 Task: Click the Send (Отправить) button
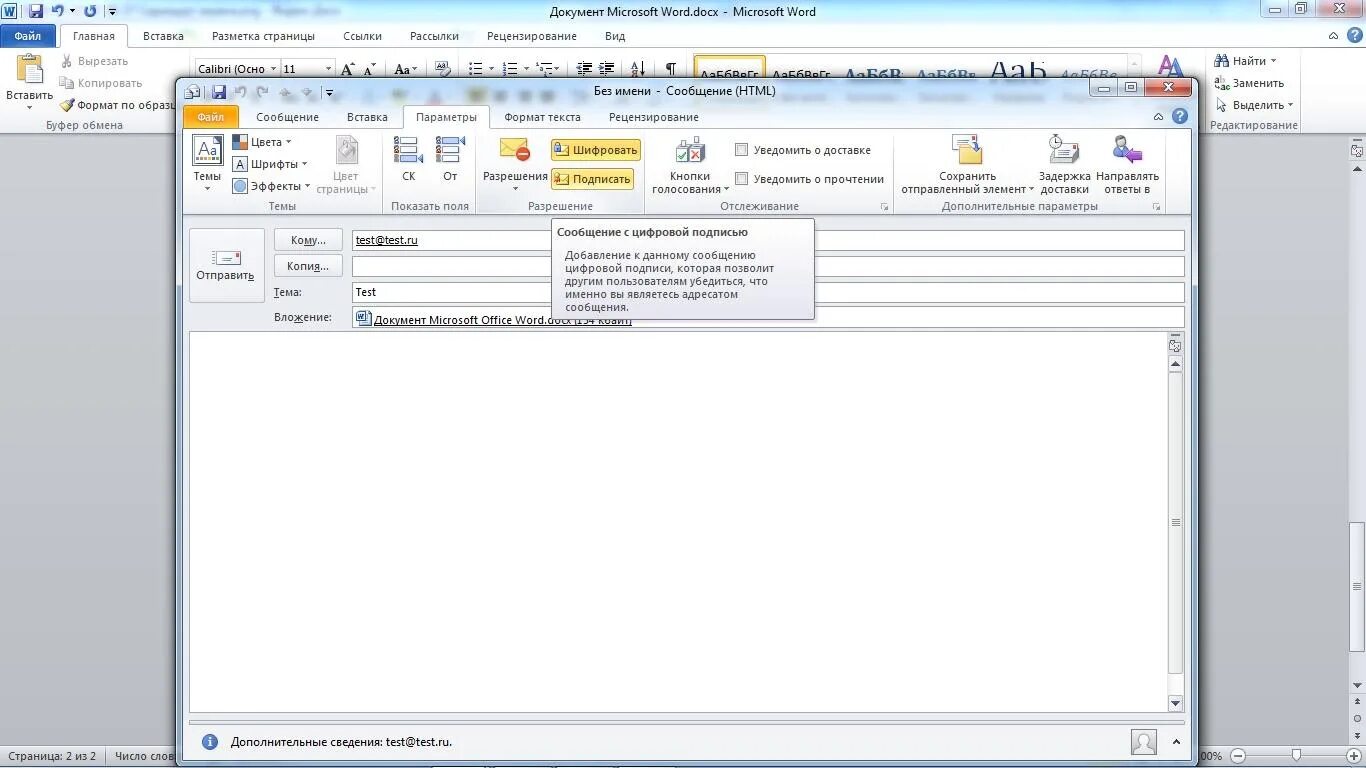(x=226, y=265)
